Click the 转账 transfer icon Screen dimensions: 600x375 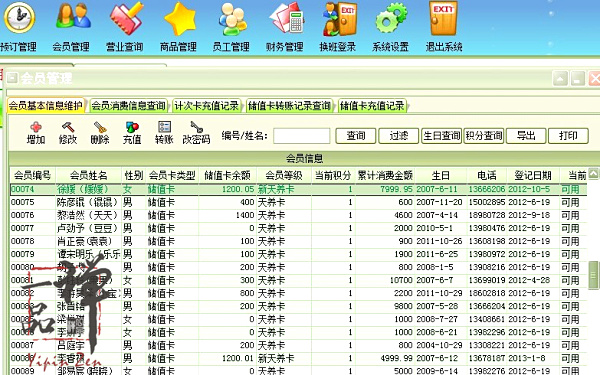[164, 133]
